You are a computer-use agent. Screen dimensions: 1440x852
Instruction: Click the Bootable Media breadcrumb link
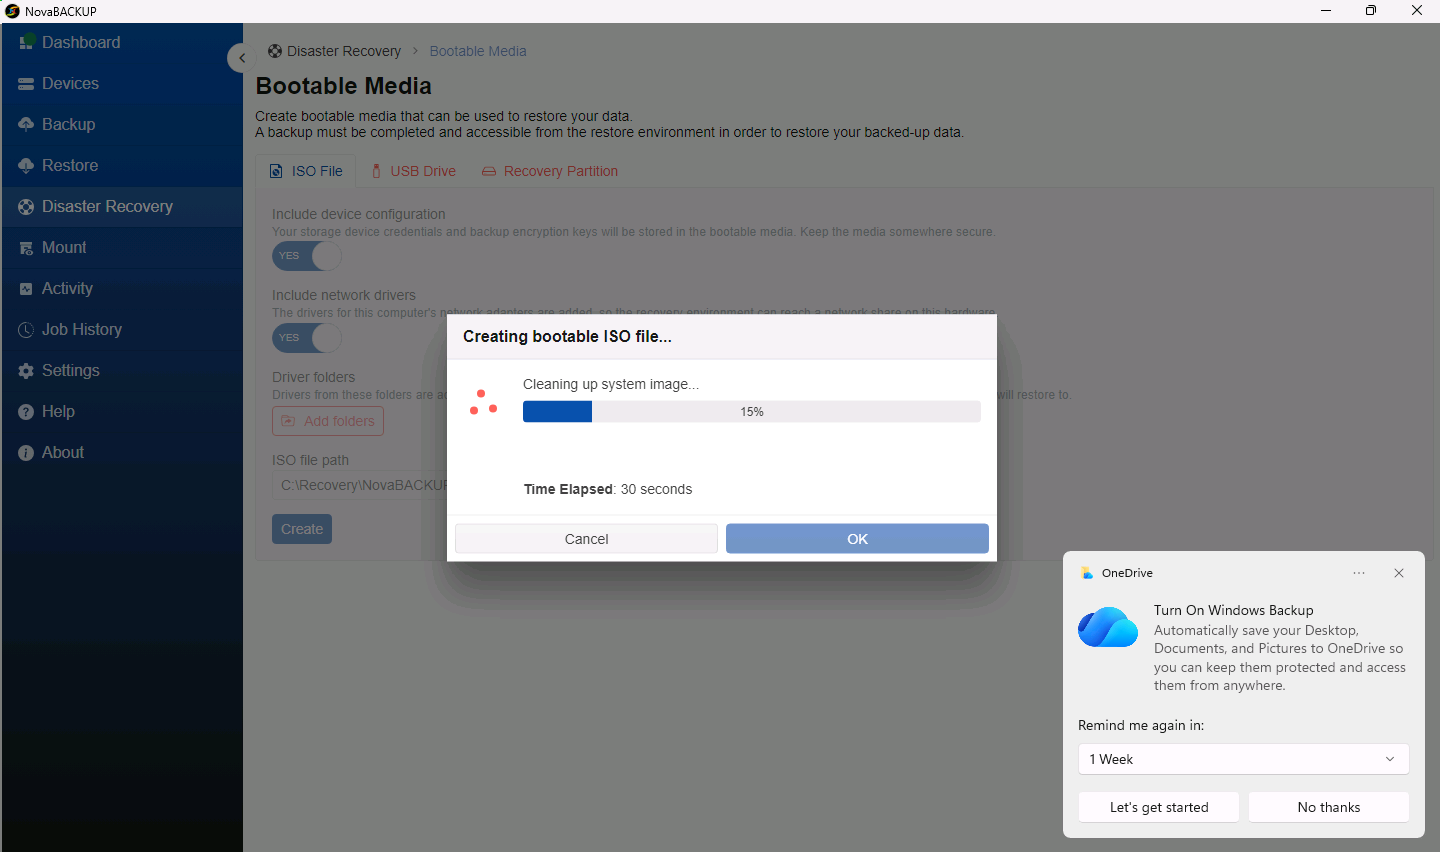[478, 51]
